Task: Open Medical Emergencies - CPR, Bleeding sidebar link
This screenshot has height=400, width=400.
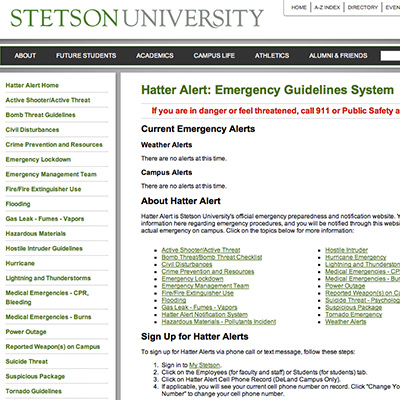Action: pos(47,298)
